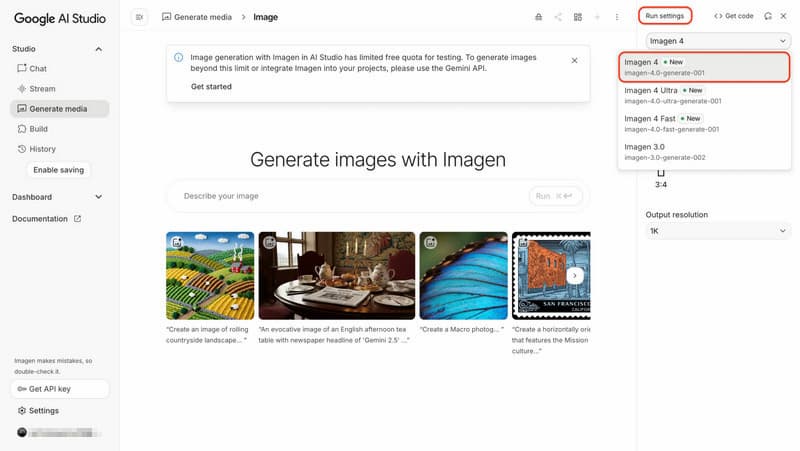Click the account avatar at bottom left
The height and width of the screenshot is (451, 800).
click(x=22, y=433)
